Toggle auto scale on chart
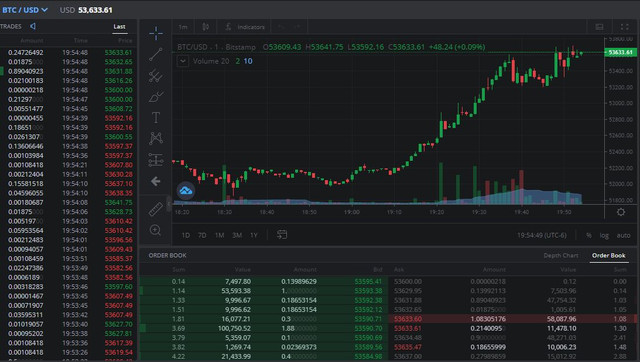 pos(623,235)
